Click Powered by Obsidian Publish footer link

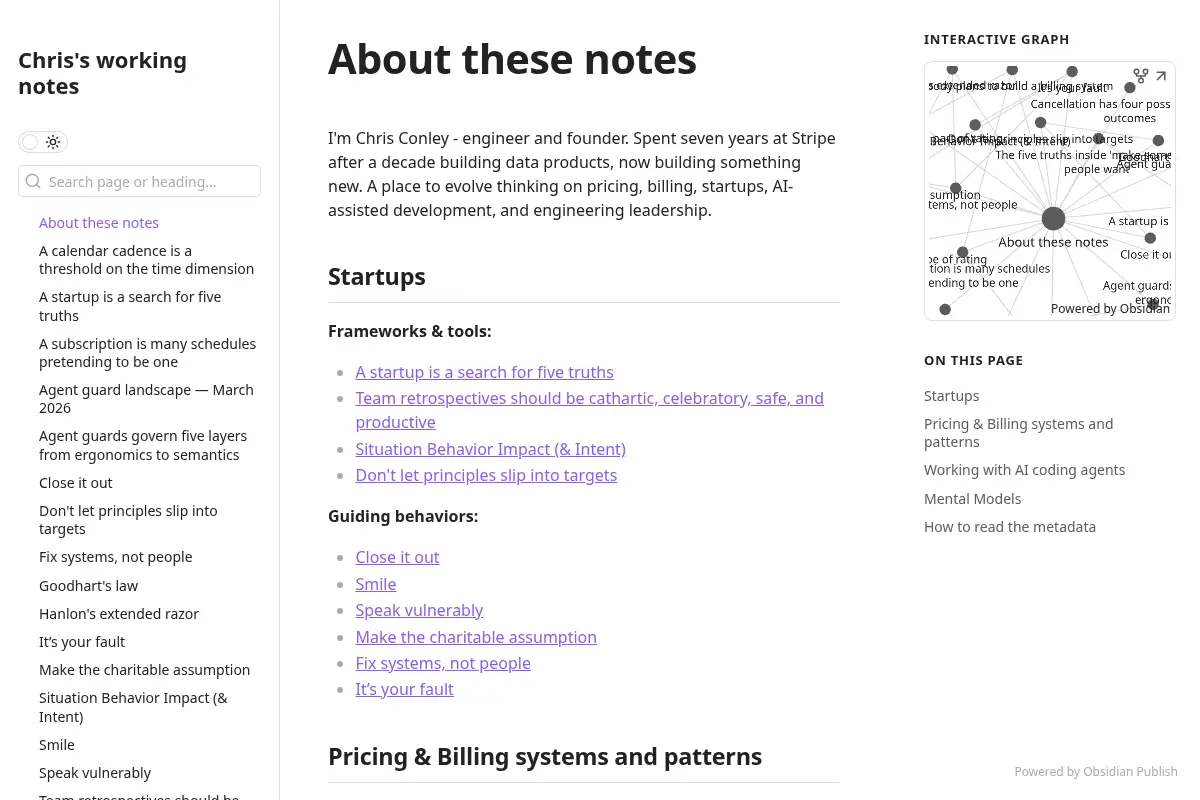click(x=1096, y=772)
